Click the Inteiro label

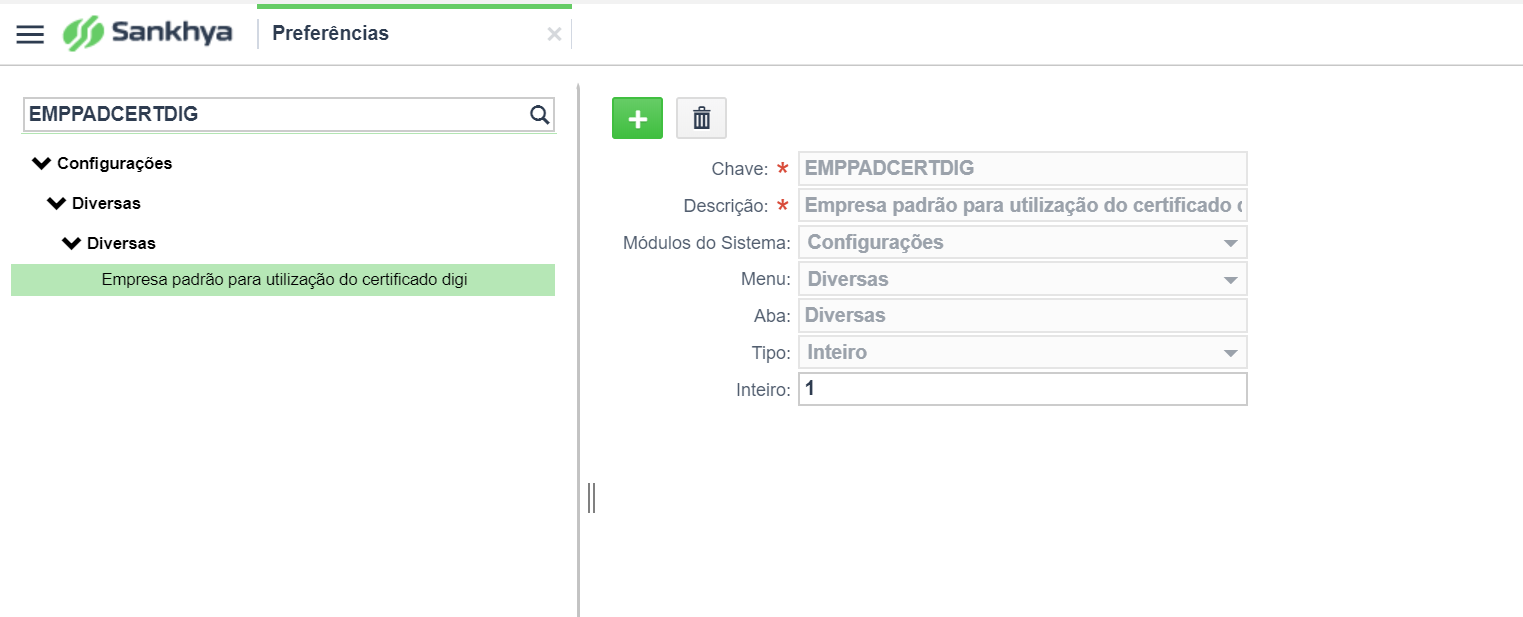[764, 390]
